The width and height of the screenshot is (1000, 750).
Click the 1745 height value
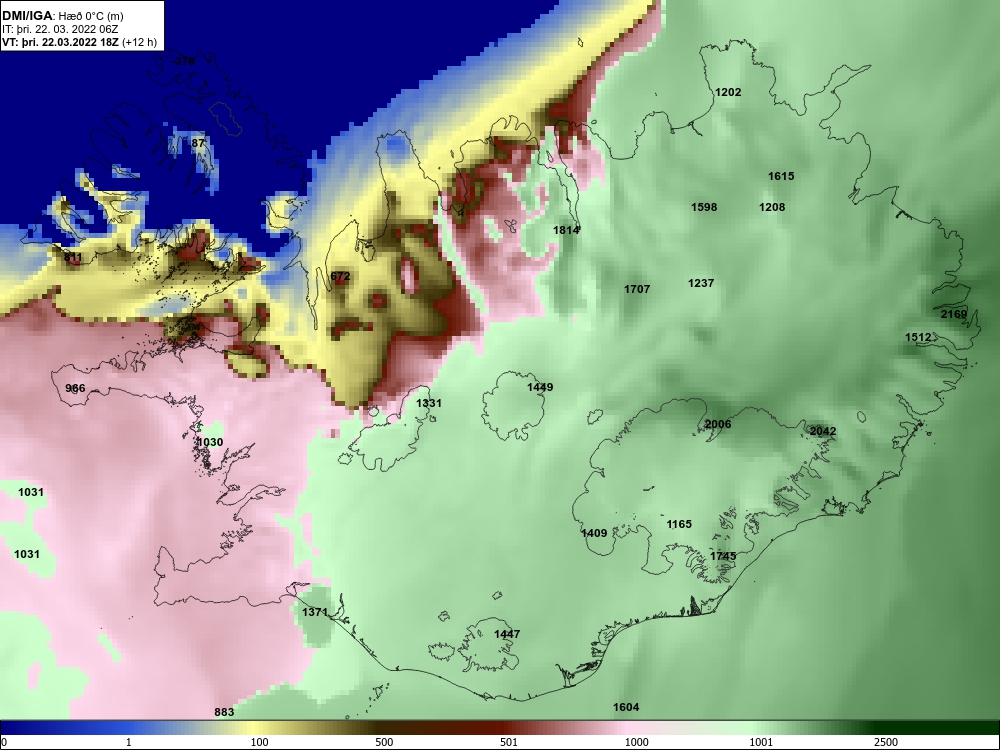click(x=723, y=555)
